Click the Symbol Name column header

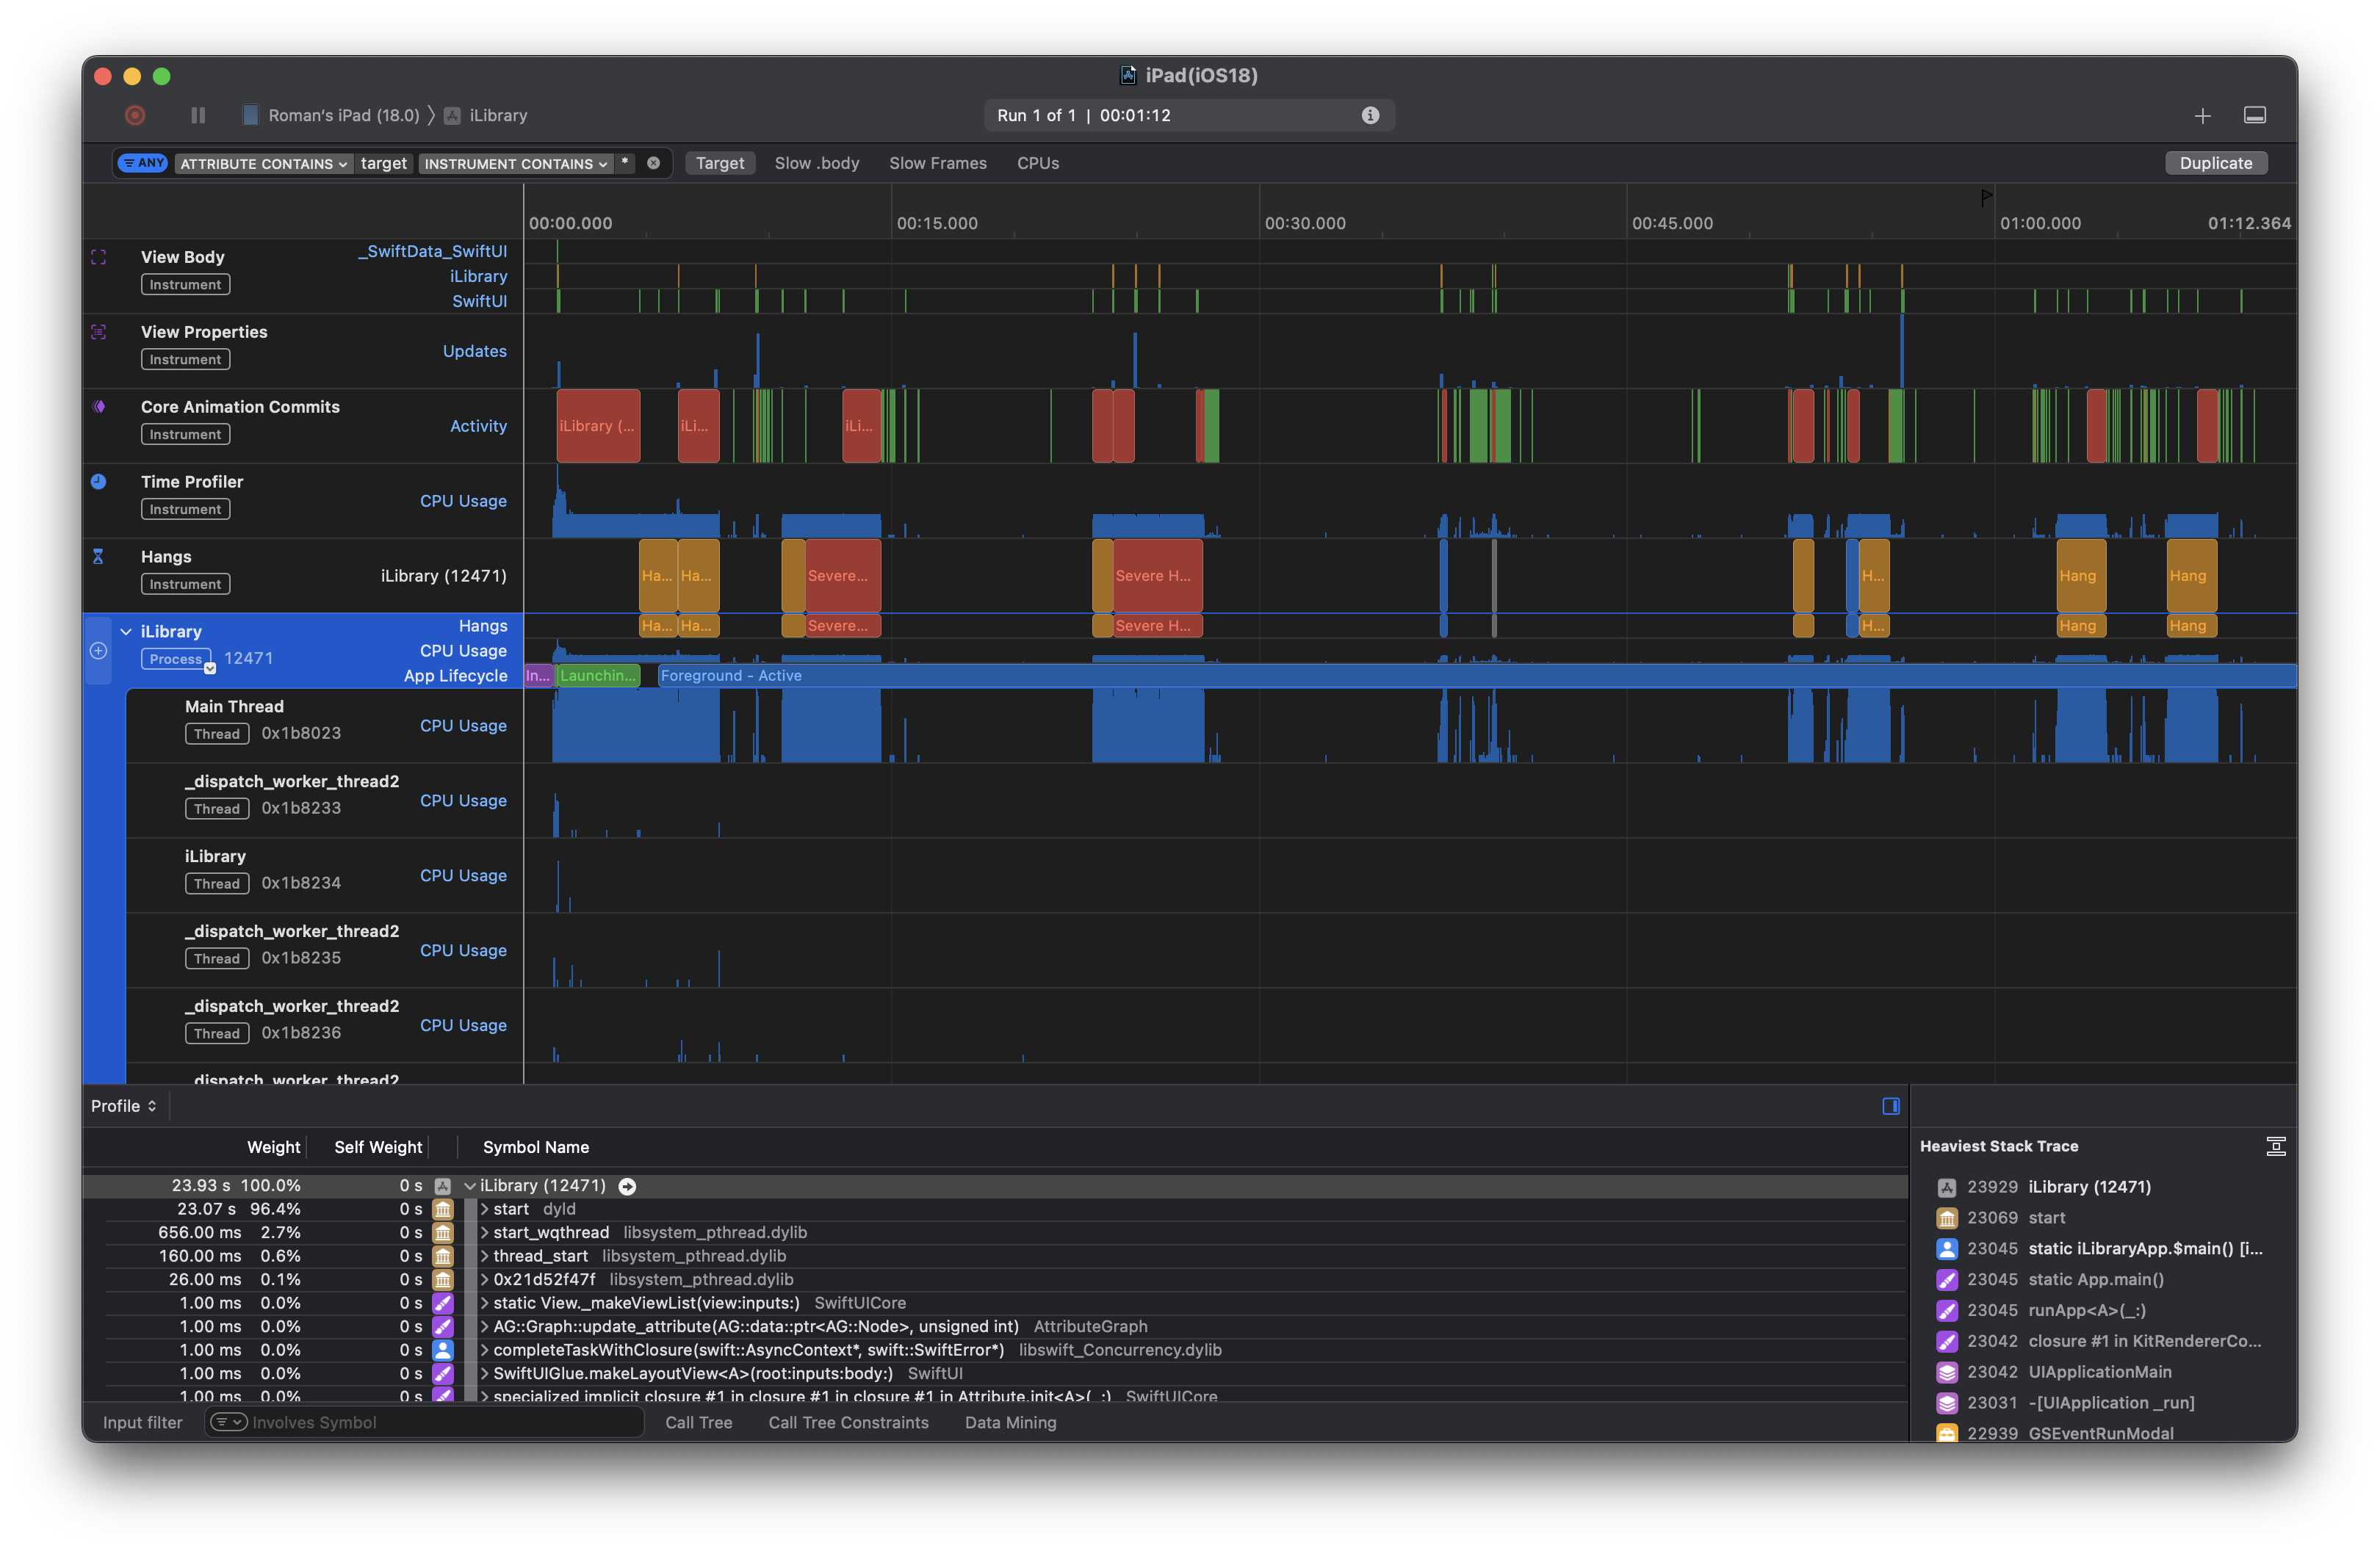coord(536,1147)
